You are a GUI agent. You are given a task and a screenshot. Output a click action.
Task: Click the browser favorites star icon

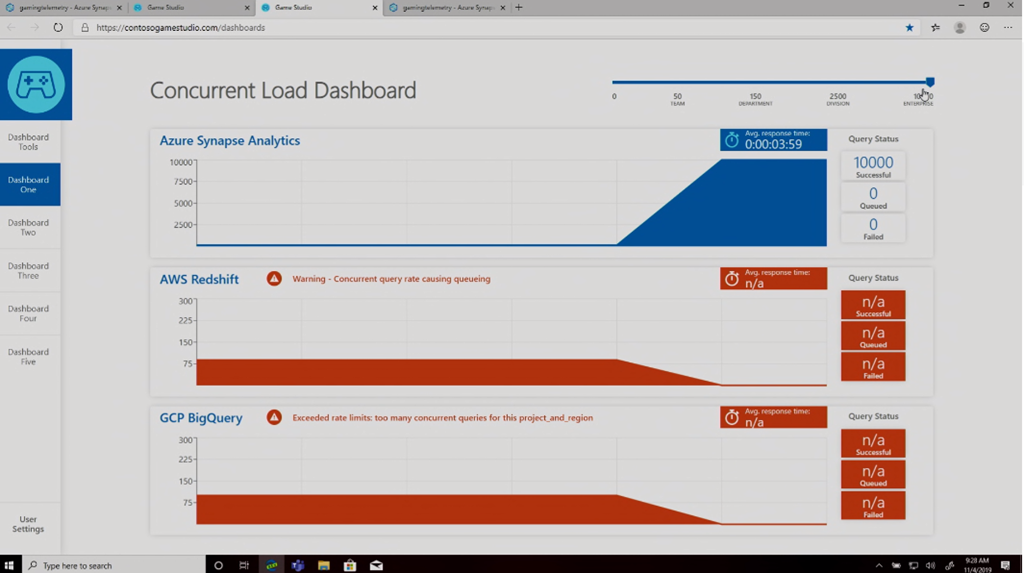tap(909, 28)
